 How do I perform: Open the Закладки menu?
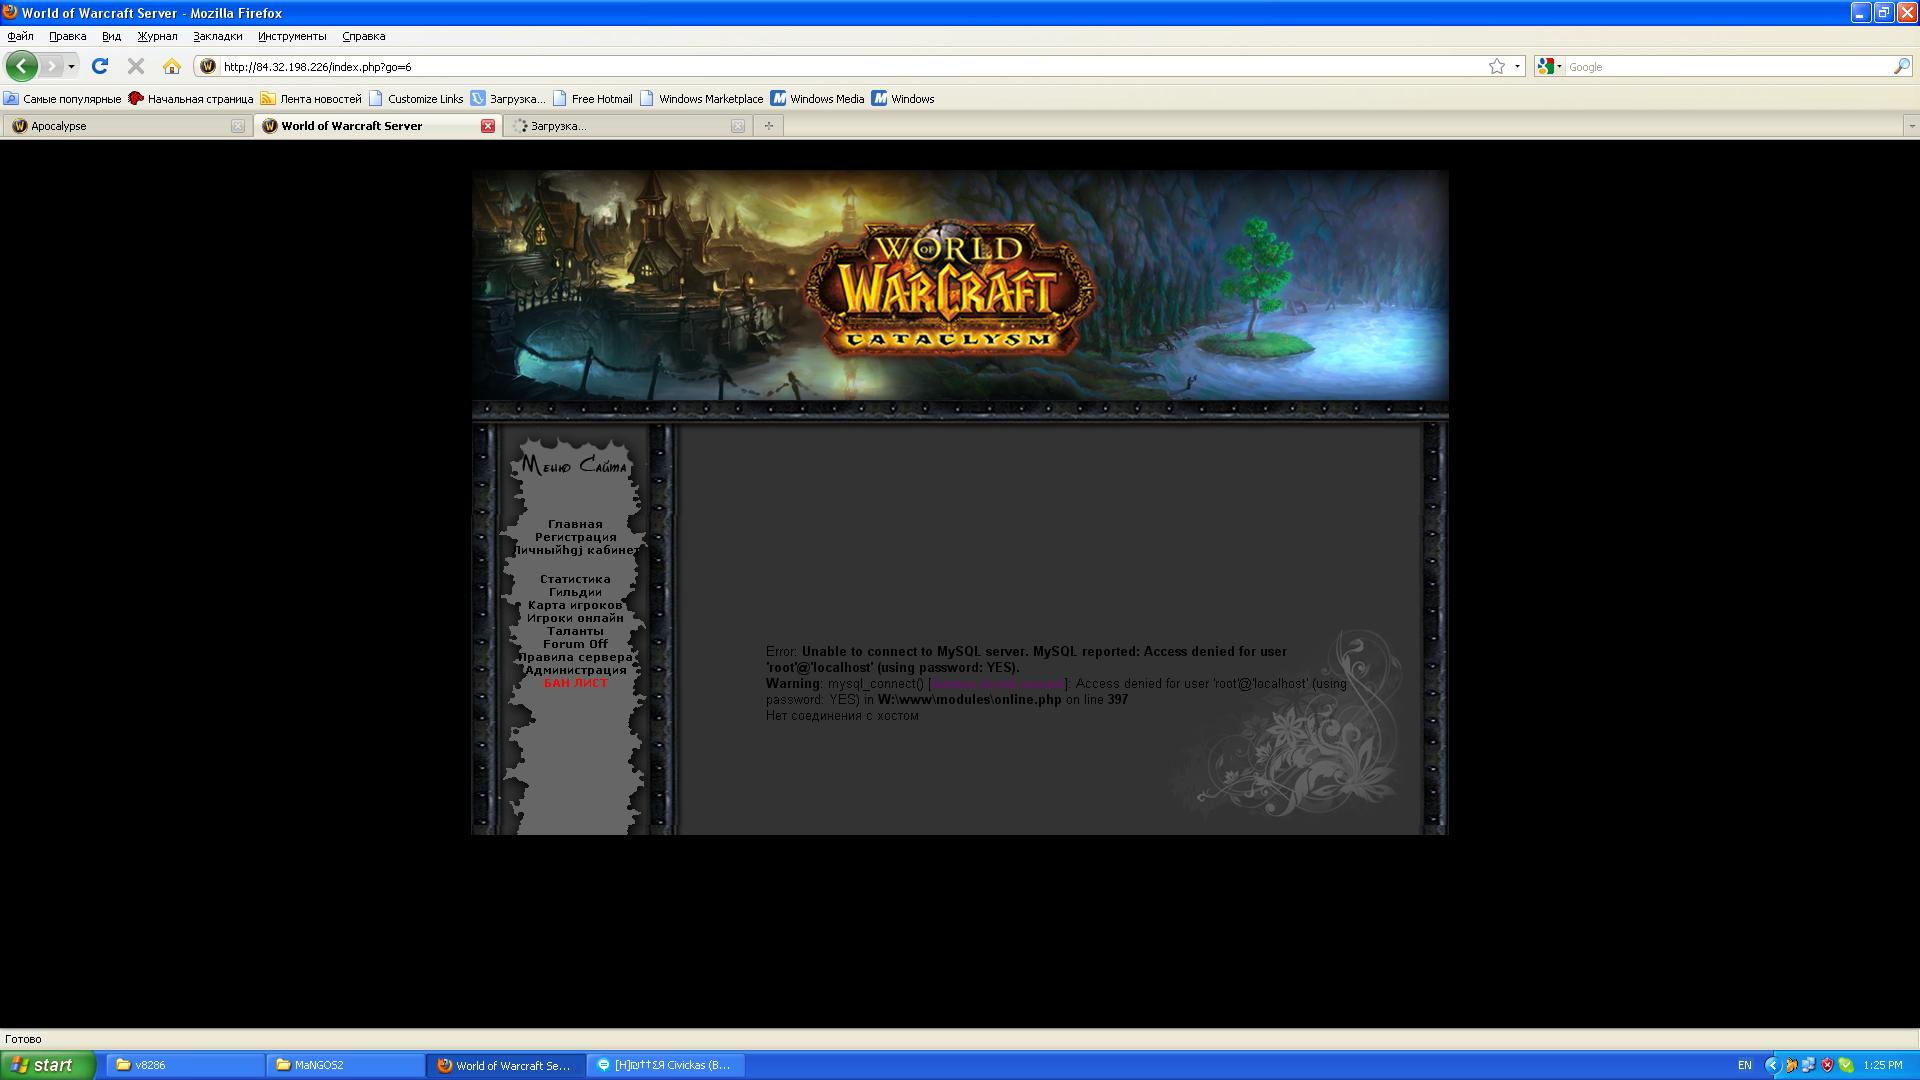click(x=217, y=36)
